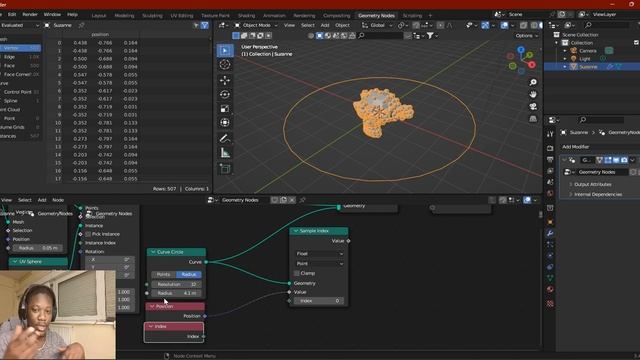640x360 pixels.
Task: Switch to the Modeling workspace tab
Action: [x=124, y=16]
